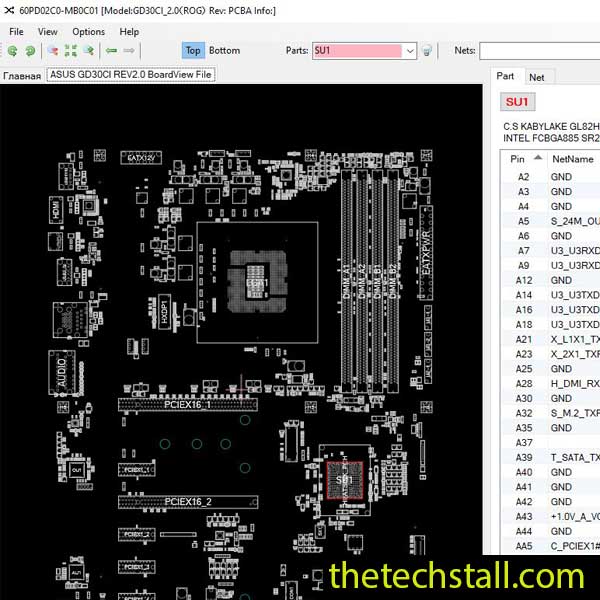Click the grey forward navigation arrow

pos(129,51)
